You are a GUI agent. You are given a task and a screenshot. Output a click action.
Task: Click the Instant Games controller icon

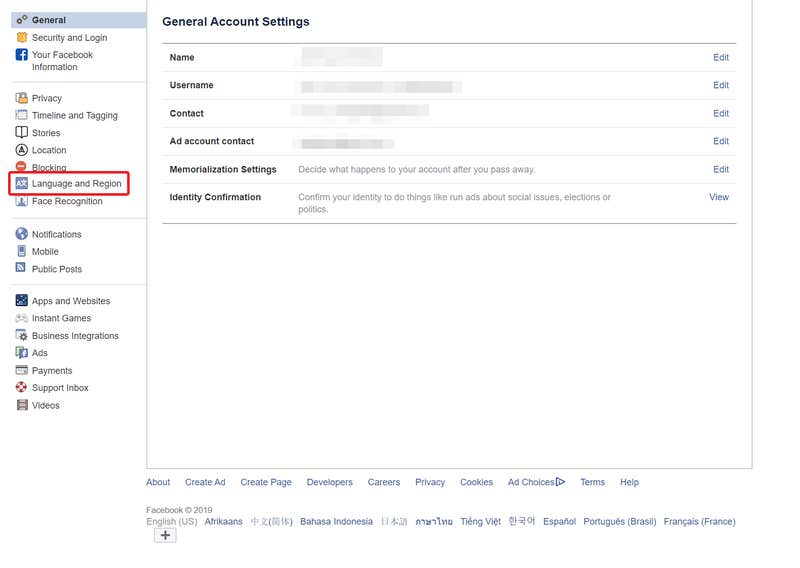tap(21, 318)
